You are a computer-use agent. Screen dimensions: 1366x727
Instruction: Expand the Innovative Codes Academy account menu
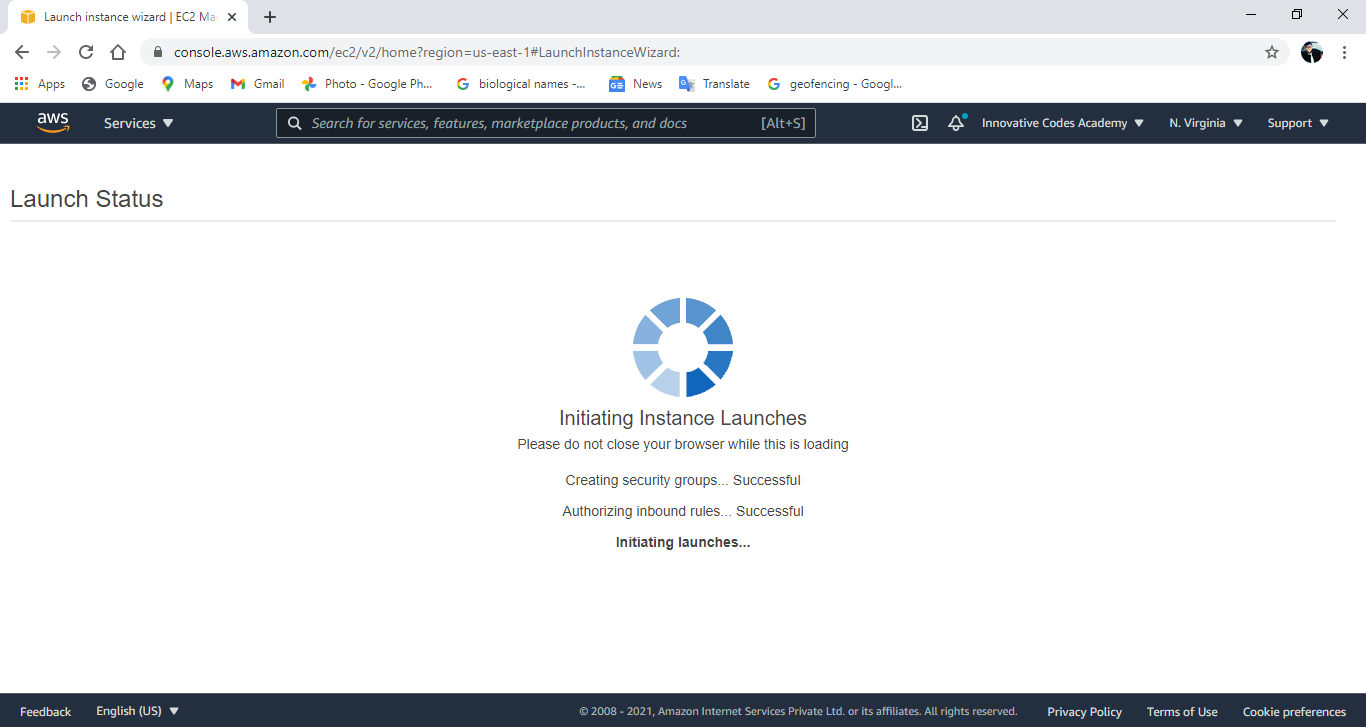(x=1061, y=122)
